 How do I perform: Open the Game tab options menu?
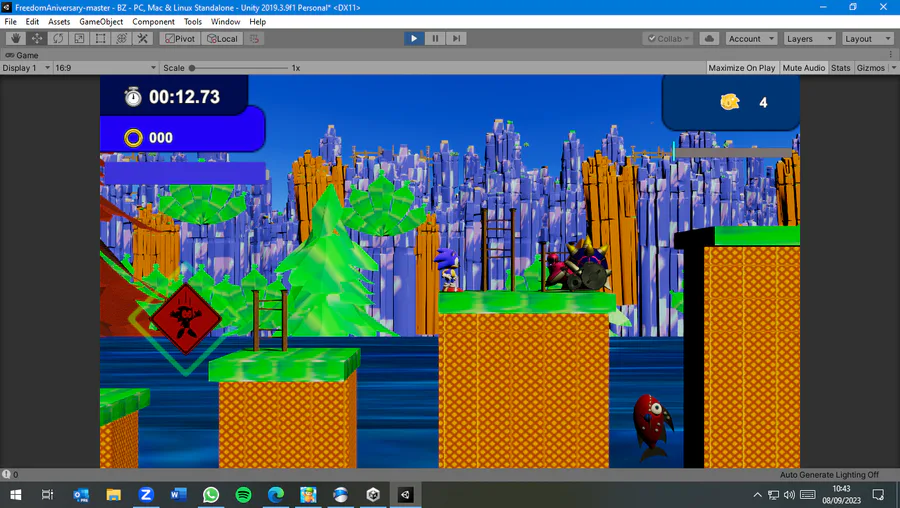click(891, 55)
